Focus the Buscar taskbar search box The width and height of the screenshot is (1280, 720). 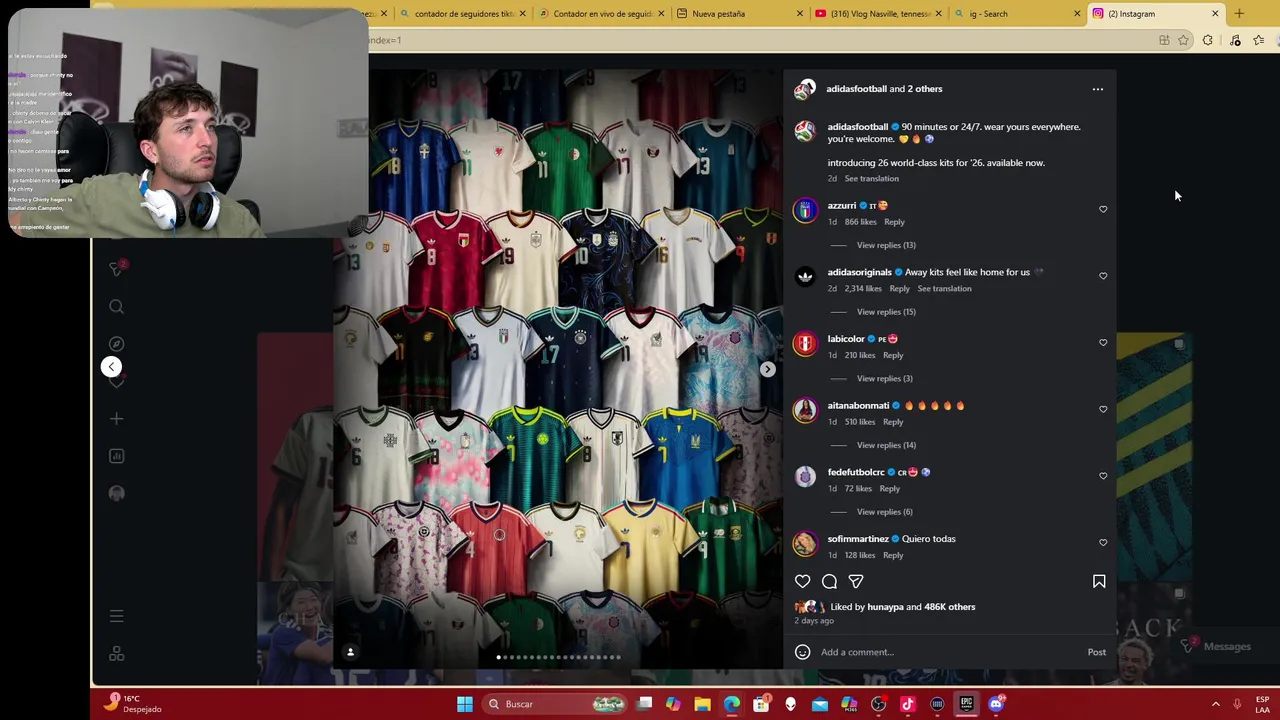[x=555, y=704]
